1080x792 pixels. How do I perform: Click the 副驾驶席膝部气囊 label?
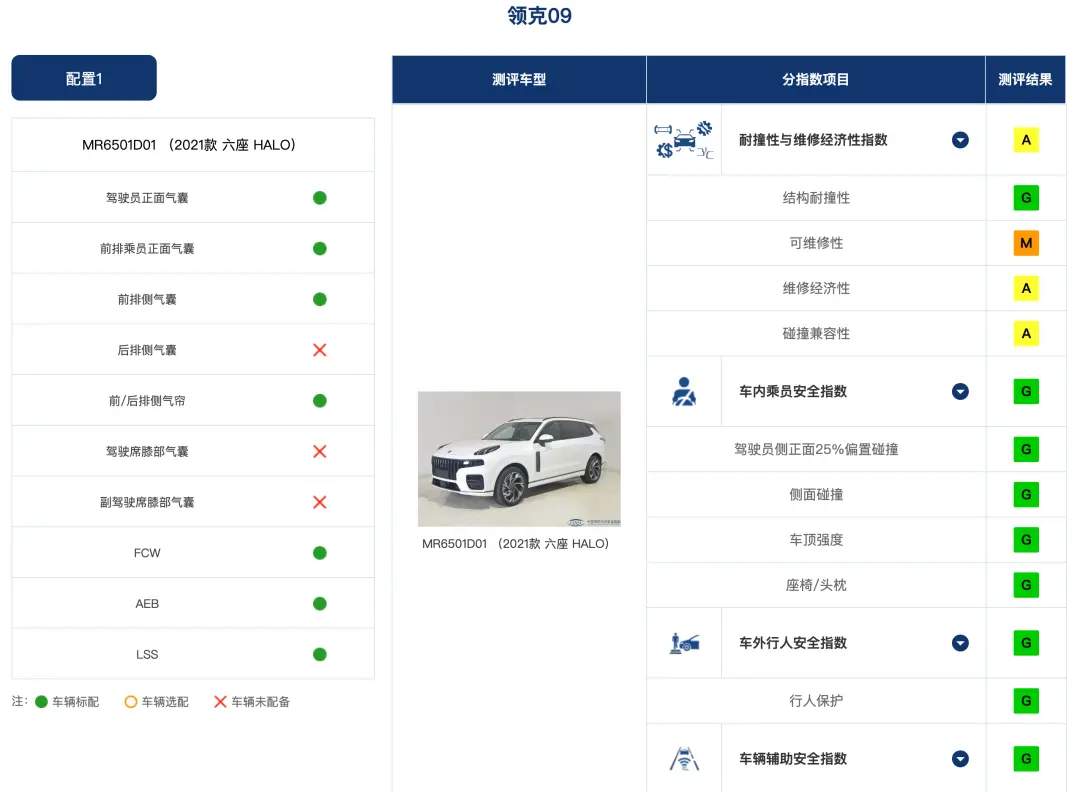[147, 502]
